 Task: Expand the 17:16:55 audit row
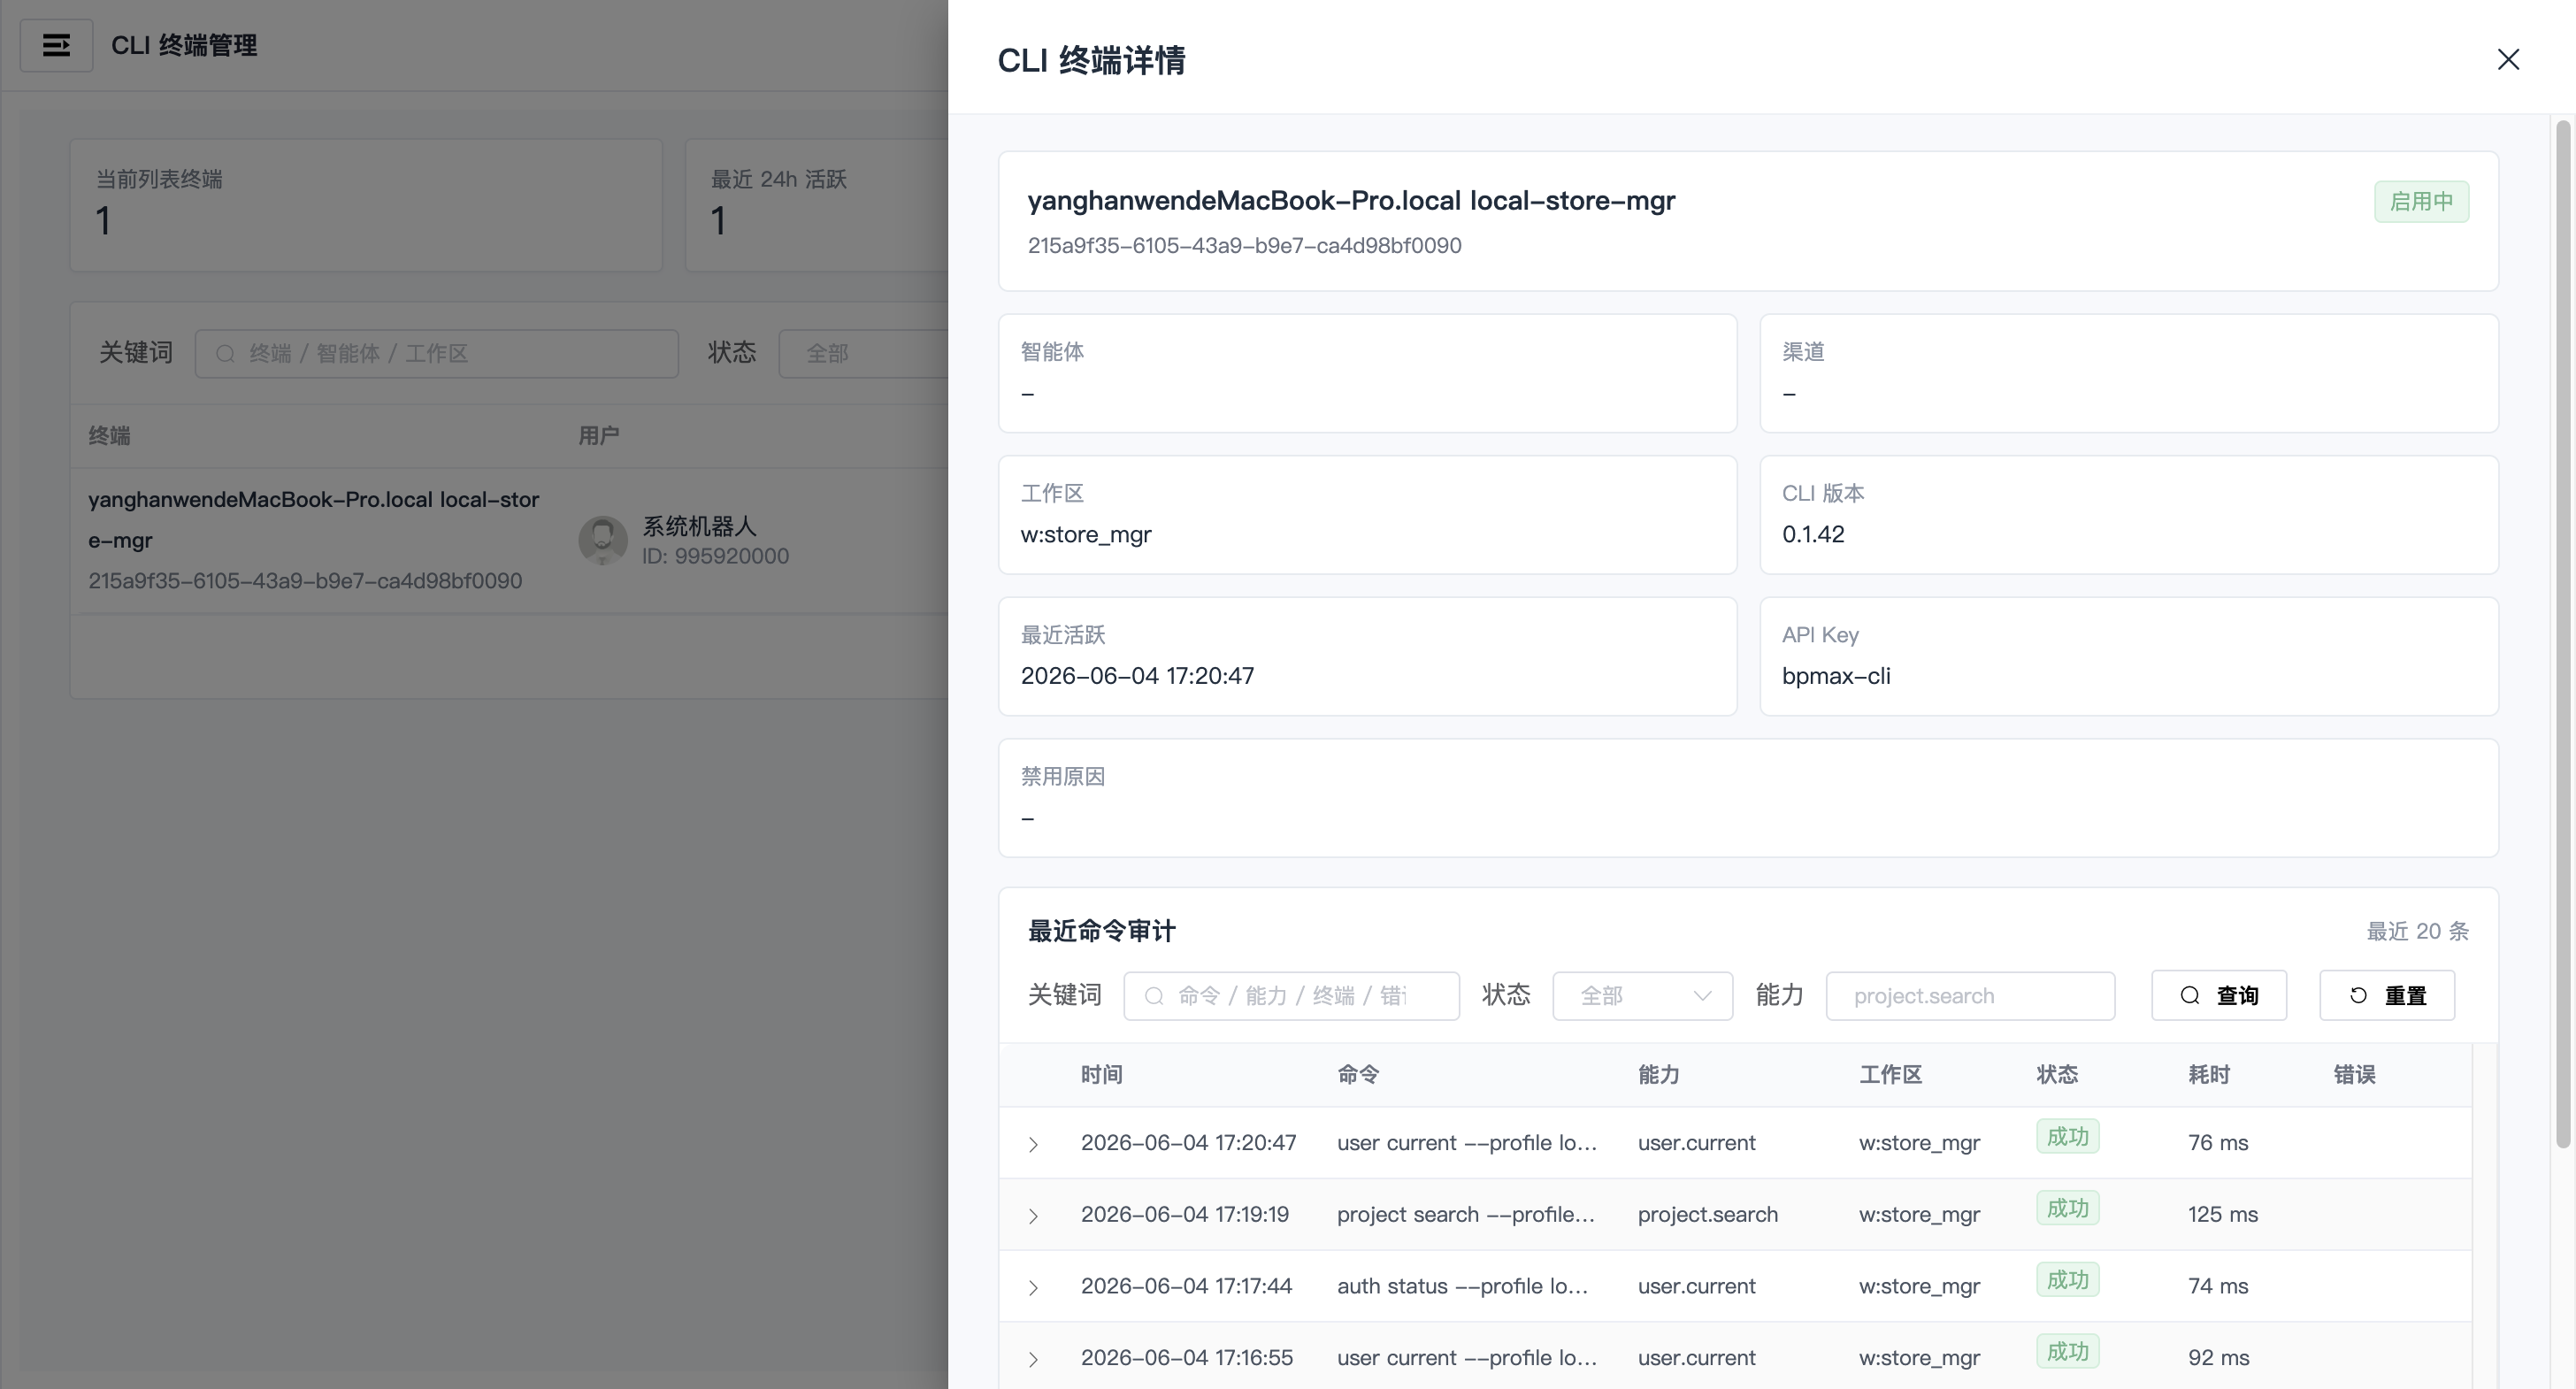(1033, 1359)
